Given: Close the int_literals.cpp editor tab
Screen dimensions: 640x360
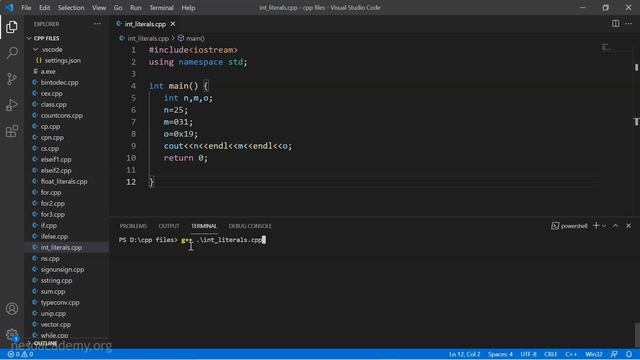Looking at the screenshot, I should point(173,24).
